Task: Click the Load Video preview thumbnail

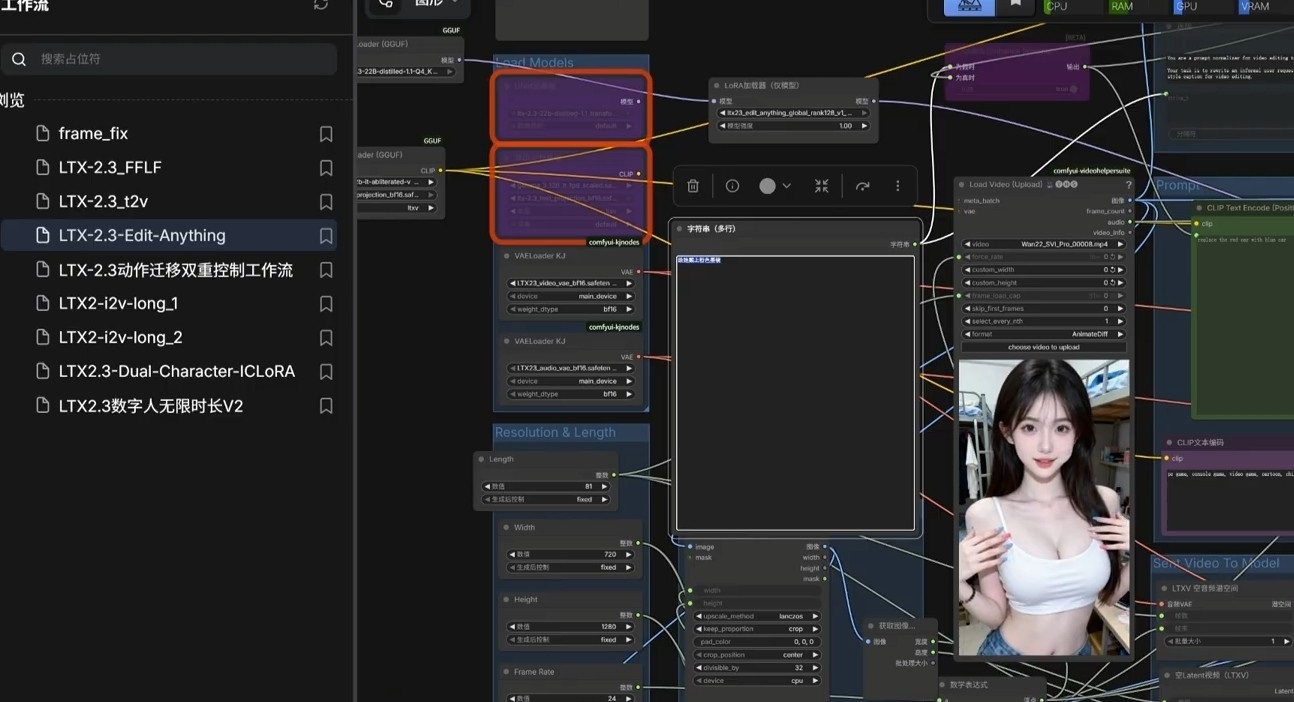Action: [x=1044, y=508]
